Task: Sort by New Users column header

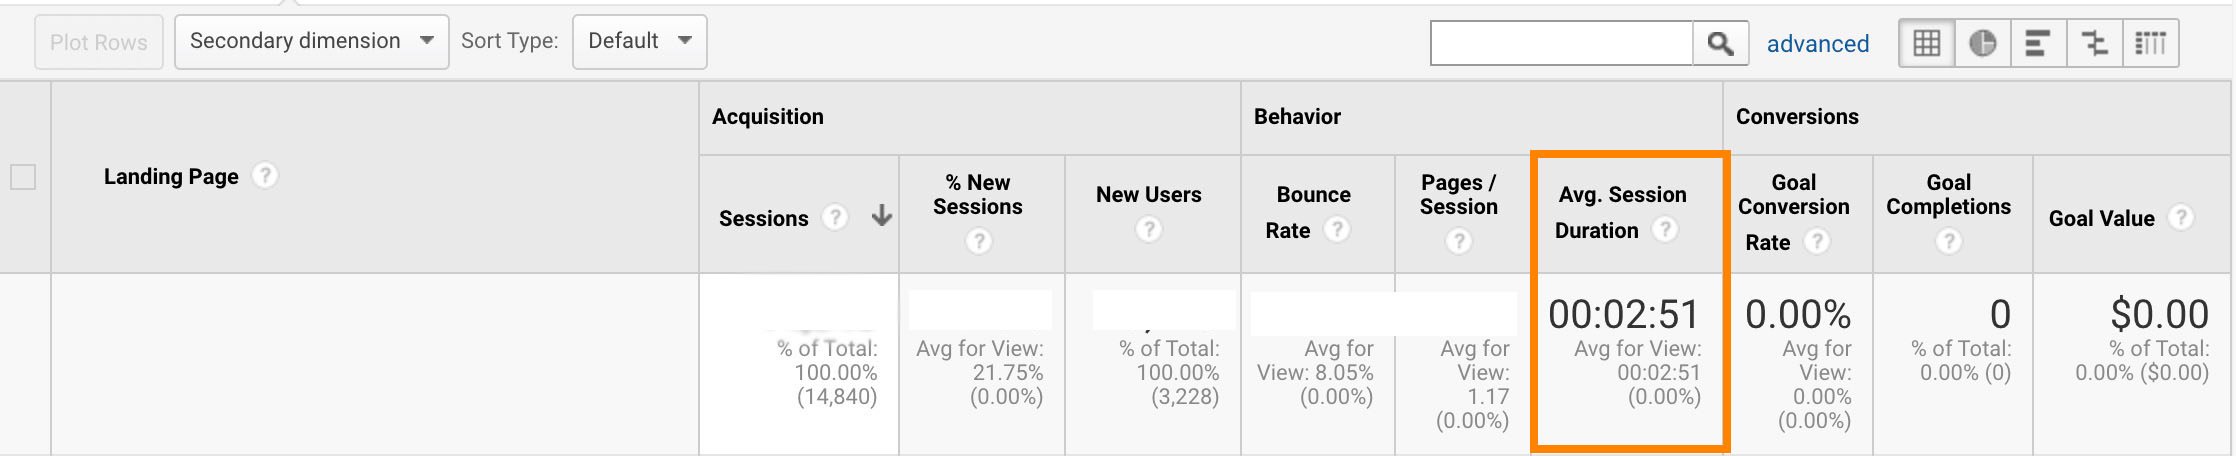Action: click(1148, 195)
